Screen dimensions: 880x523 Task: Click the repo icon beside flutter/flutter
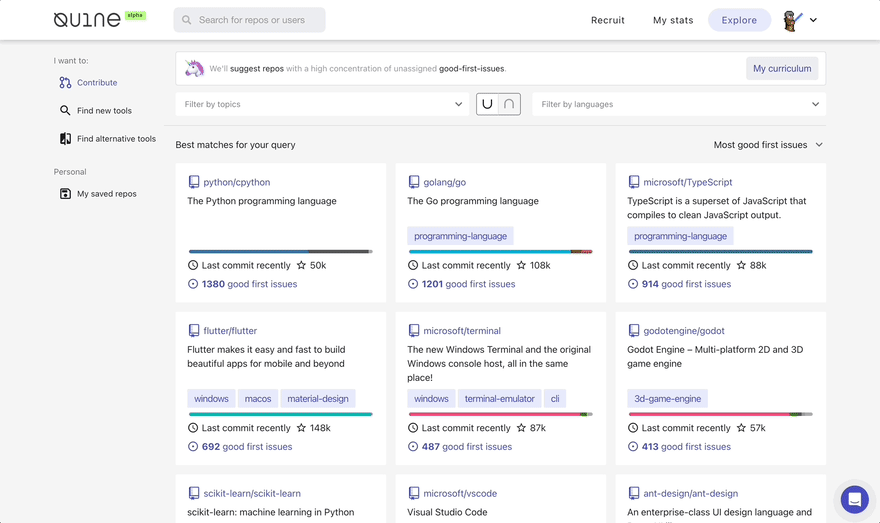point(194,331)
